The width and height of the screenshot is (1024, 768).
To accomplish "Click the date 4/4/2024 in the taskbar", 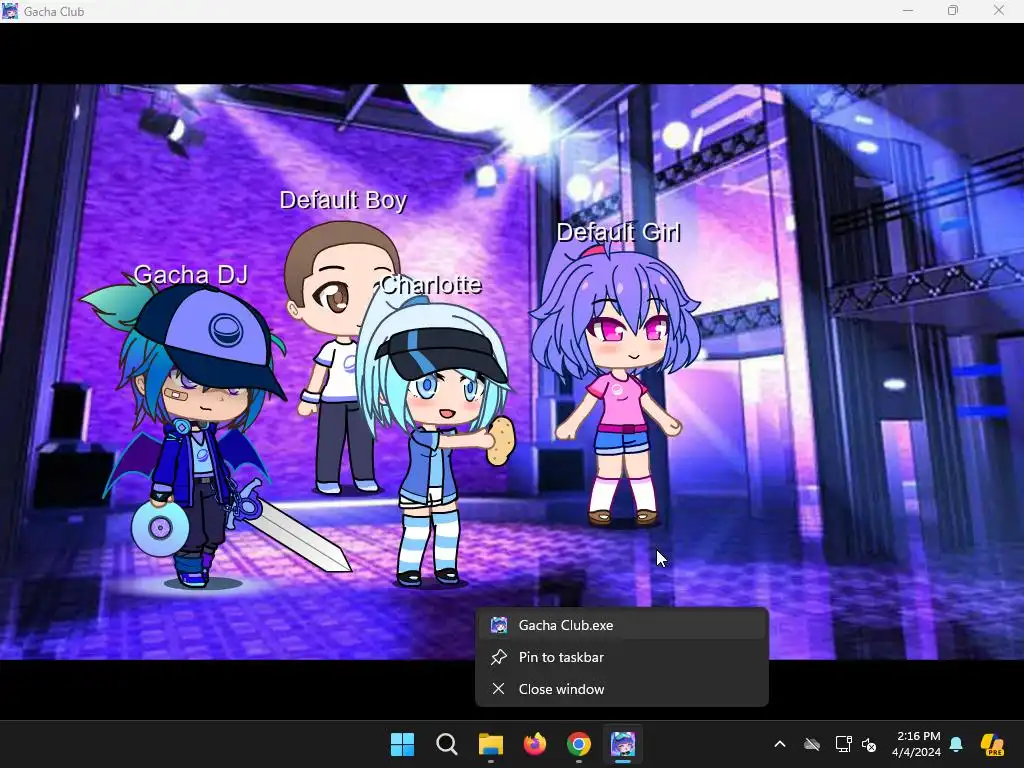I will (916, 752).
